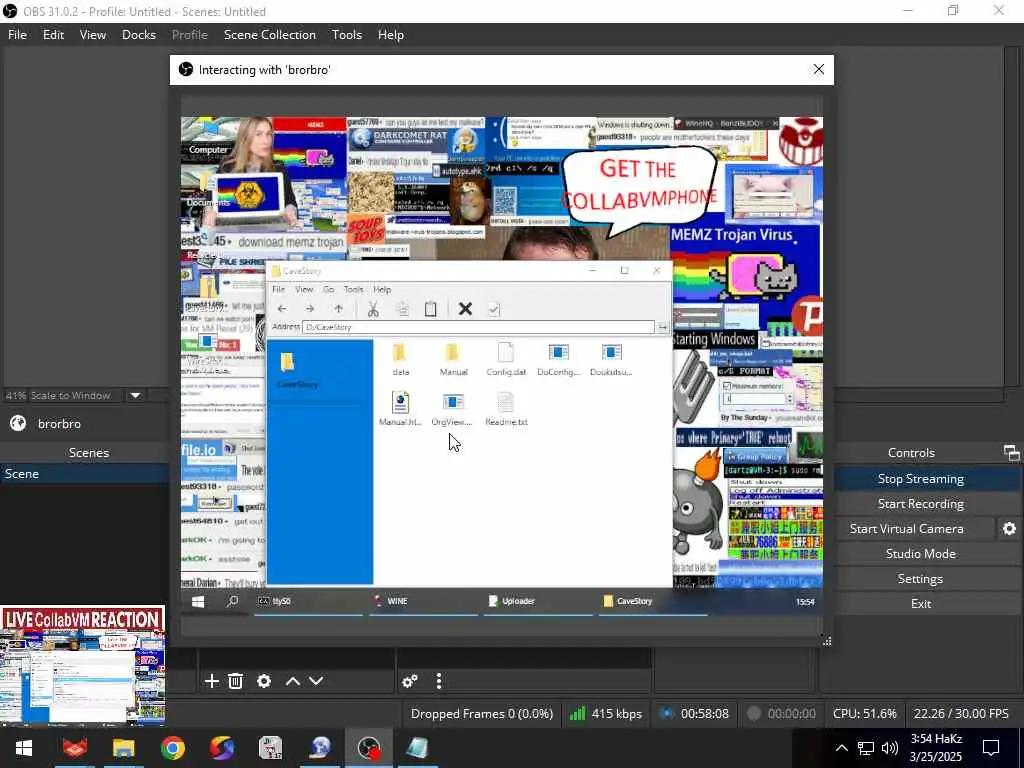This screenshot has height=768, width=1024.
Task: Click the search magnifier in the VM taskbar
Action: (232, 601)
